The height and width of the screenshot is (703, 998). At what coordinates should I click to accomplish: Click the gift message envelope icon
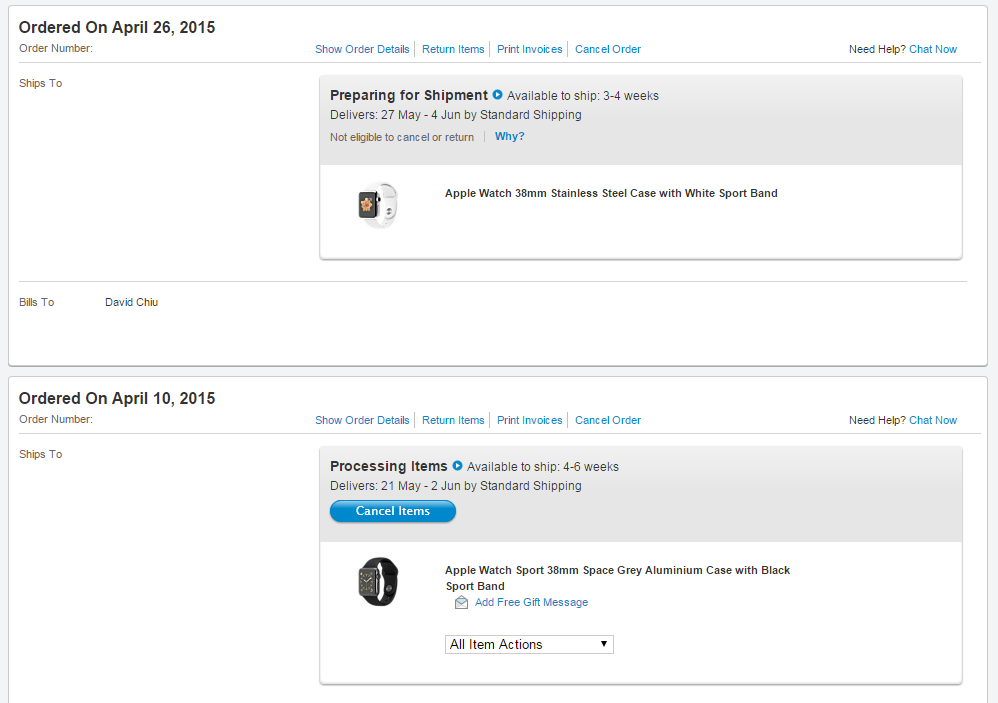pos(461,603)
